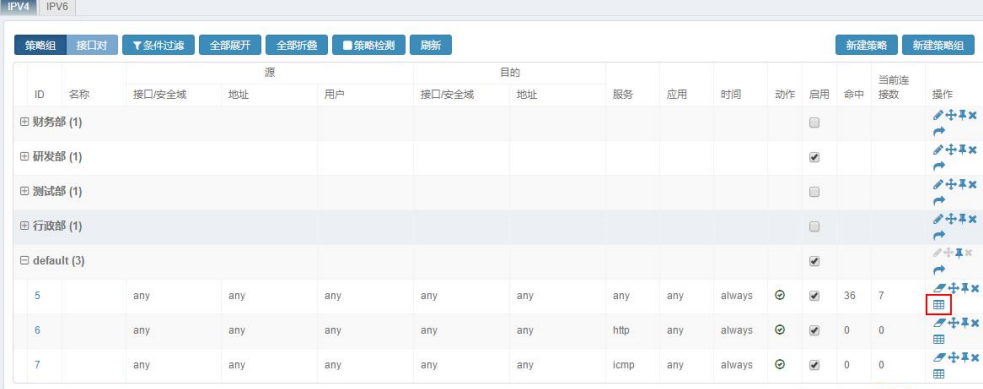Image resolution: width=983 pixels, height=389 pixels.
Task: Click the move icon for 测试部
Action: (x=950, y=184)
